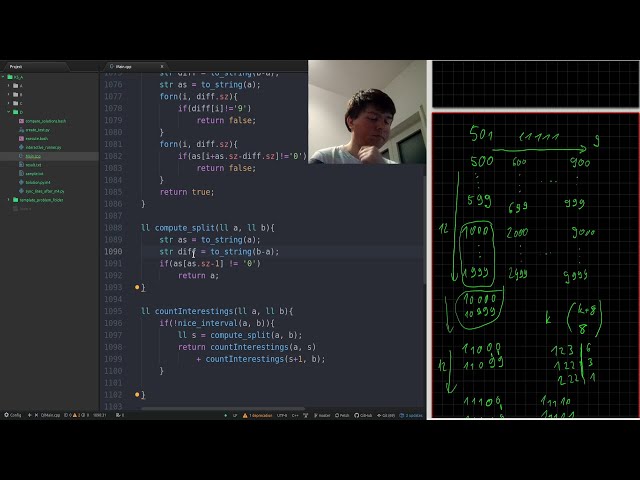Open Git changes panel

pos(386,416)
